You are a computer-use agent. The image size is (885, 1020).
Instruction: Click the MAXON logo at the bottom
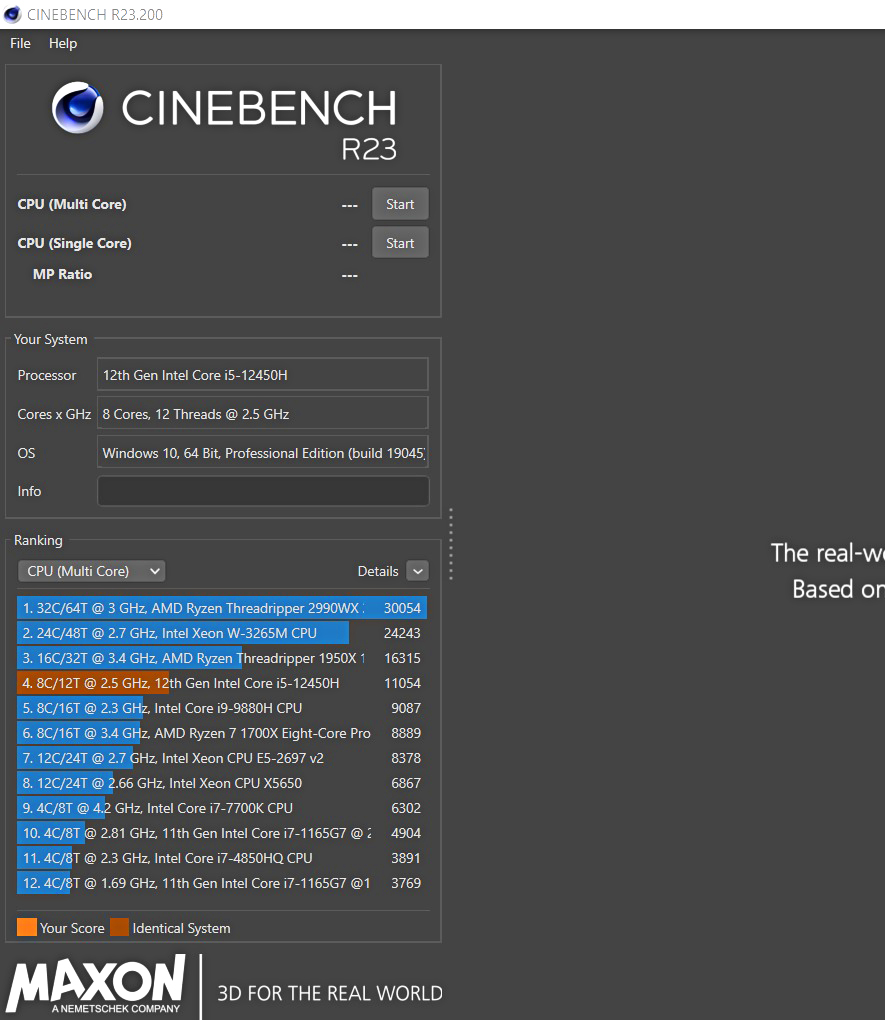[x=96, y=984]
